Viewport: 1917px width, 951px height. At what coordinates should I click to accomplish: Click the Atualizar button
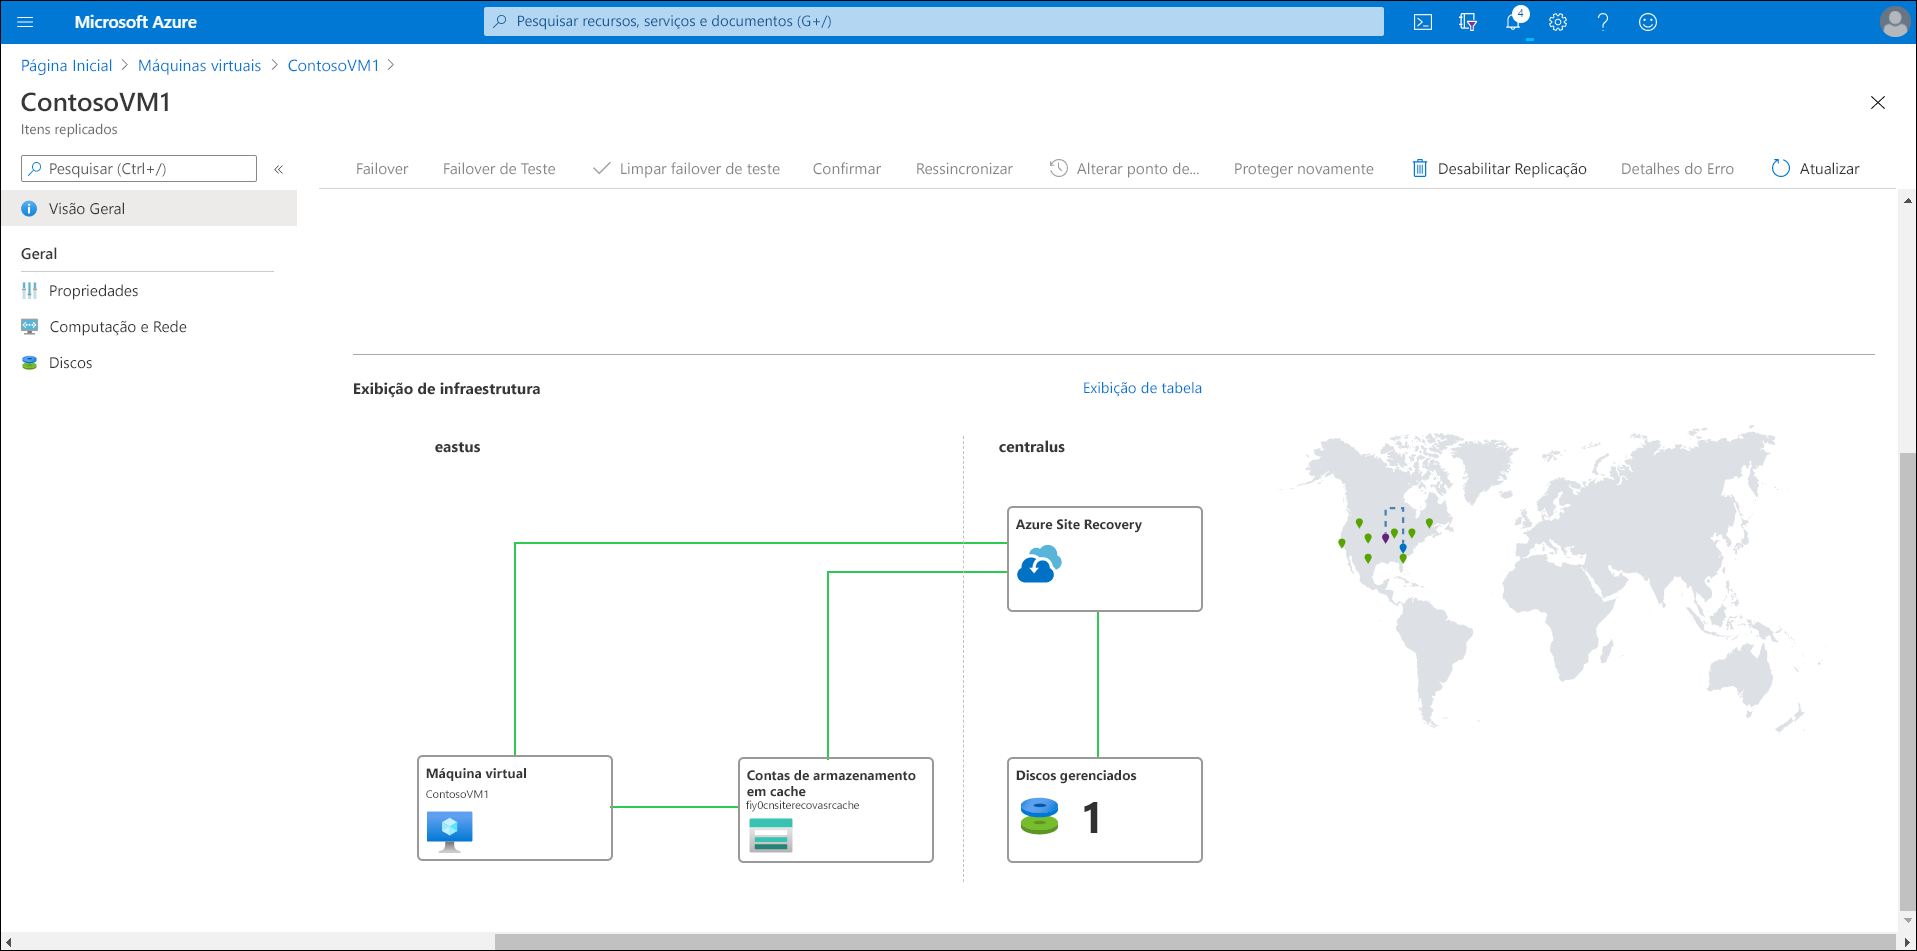[x=1816, y=169]
